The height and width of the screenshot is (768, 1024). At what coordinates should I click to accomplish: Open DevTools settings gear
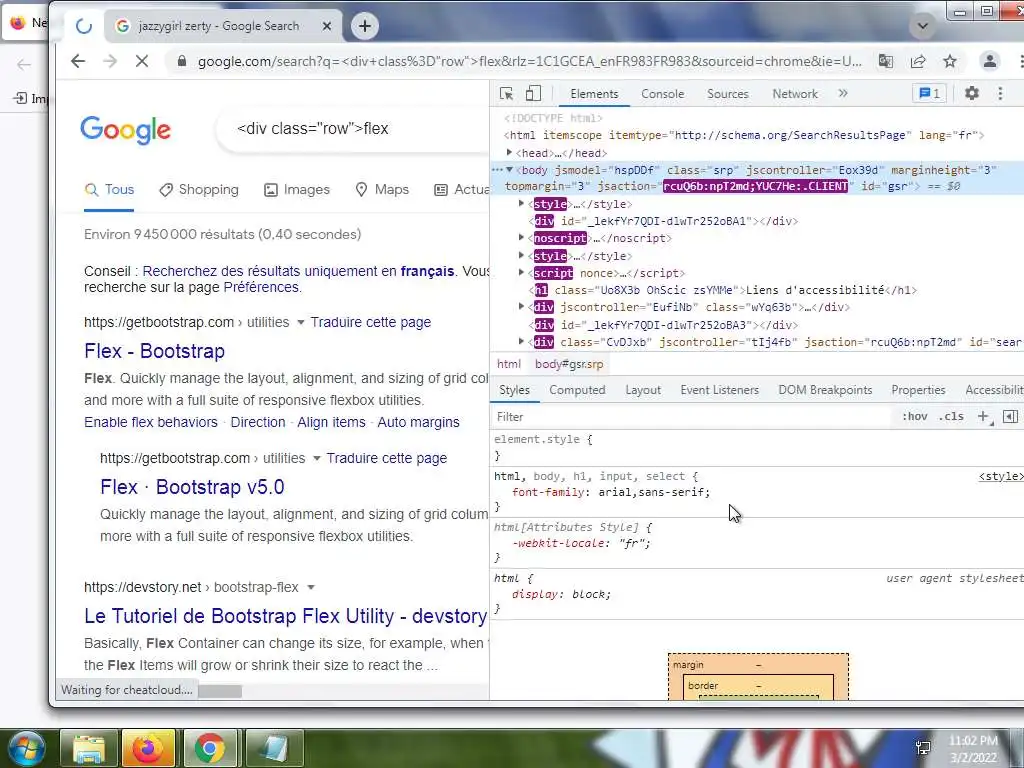tap(972, 93)
